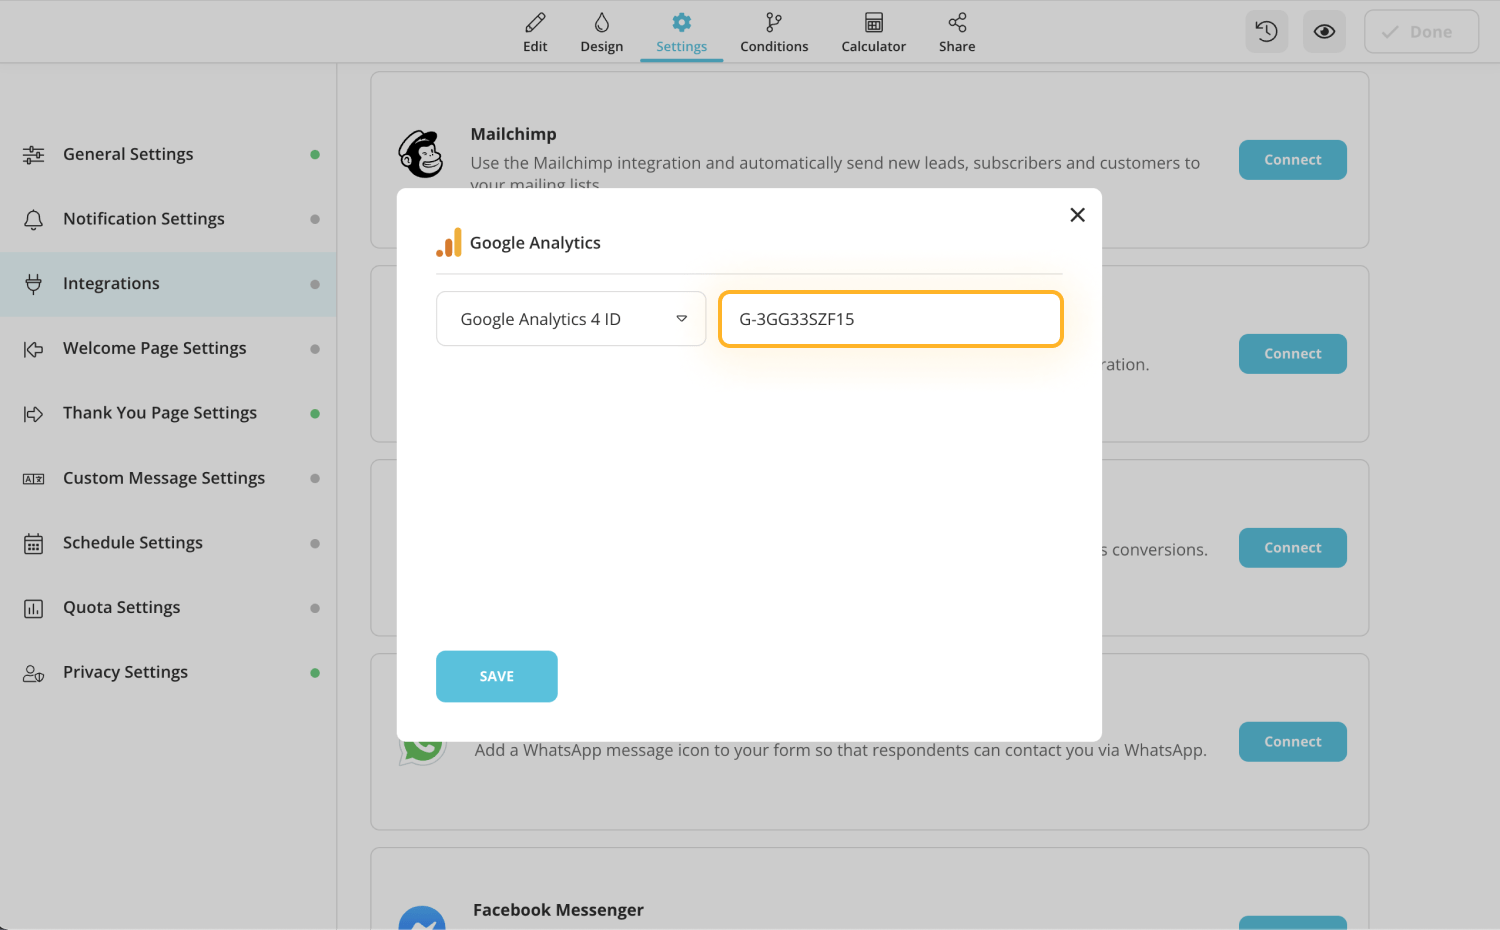Image resolution: width=1500 pixels, height=930 pixels.
Task: Select the Integrations plug icon
Action: click(33, 283)
